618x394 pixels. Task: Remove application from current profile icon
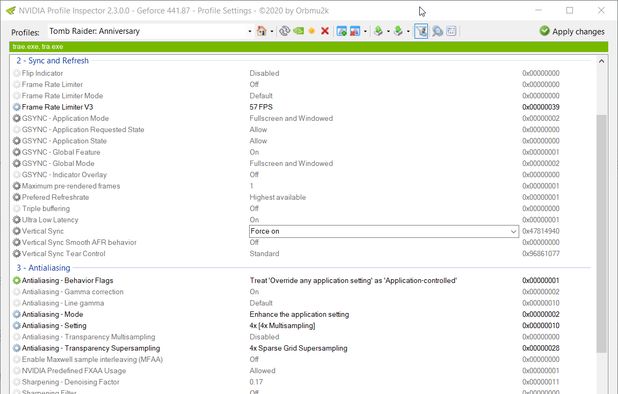(355, 31)
